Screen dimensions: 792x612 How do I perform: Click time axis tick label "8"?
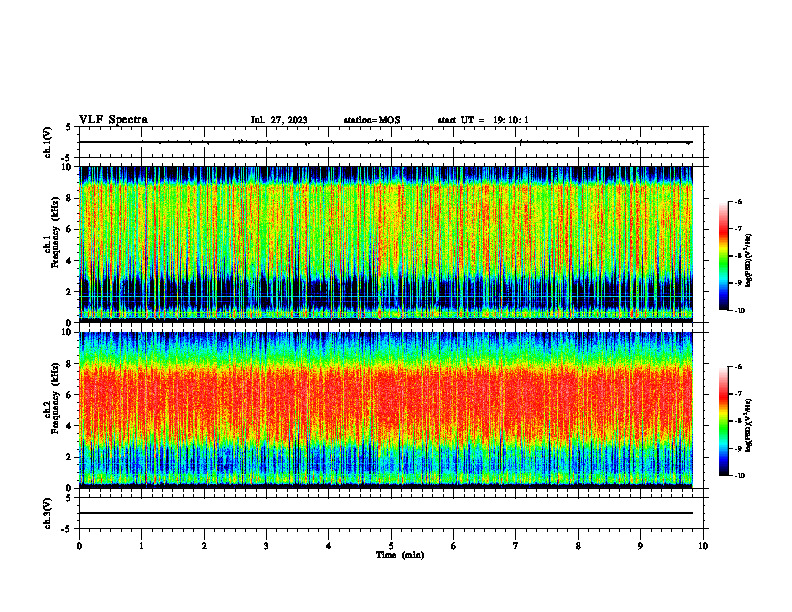tap(578, 546)
